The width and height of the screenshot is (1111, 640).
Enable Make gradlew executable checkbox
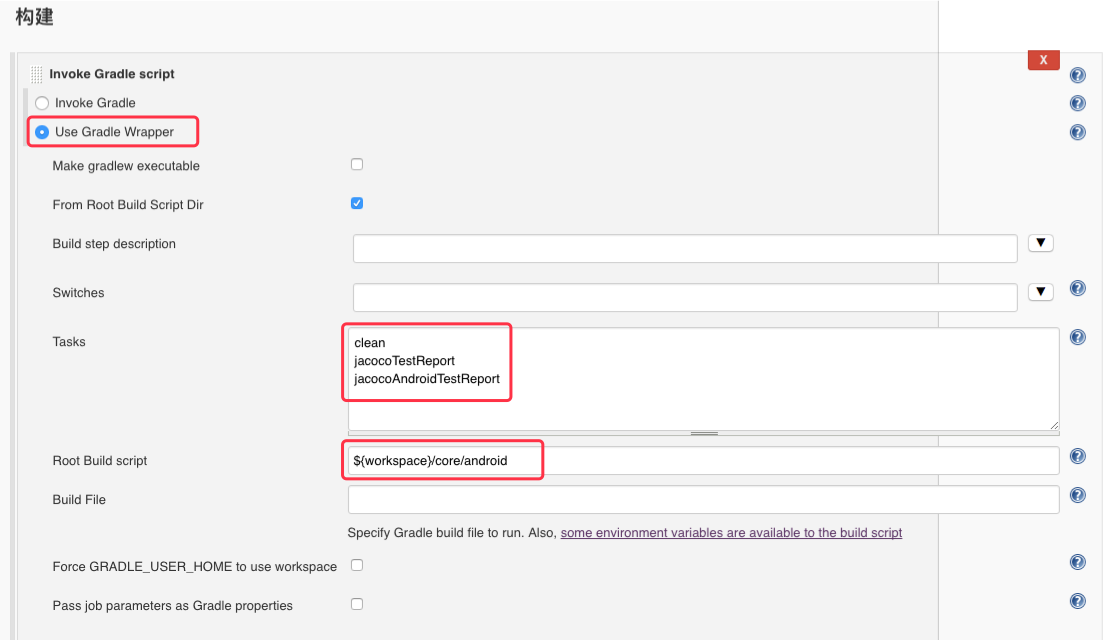point(357,164)
